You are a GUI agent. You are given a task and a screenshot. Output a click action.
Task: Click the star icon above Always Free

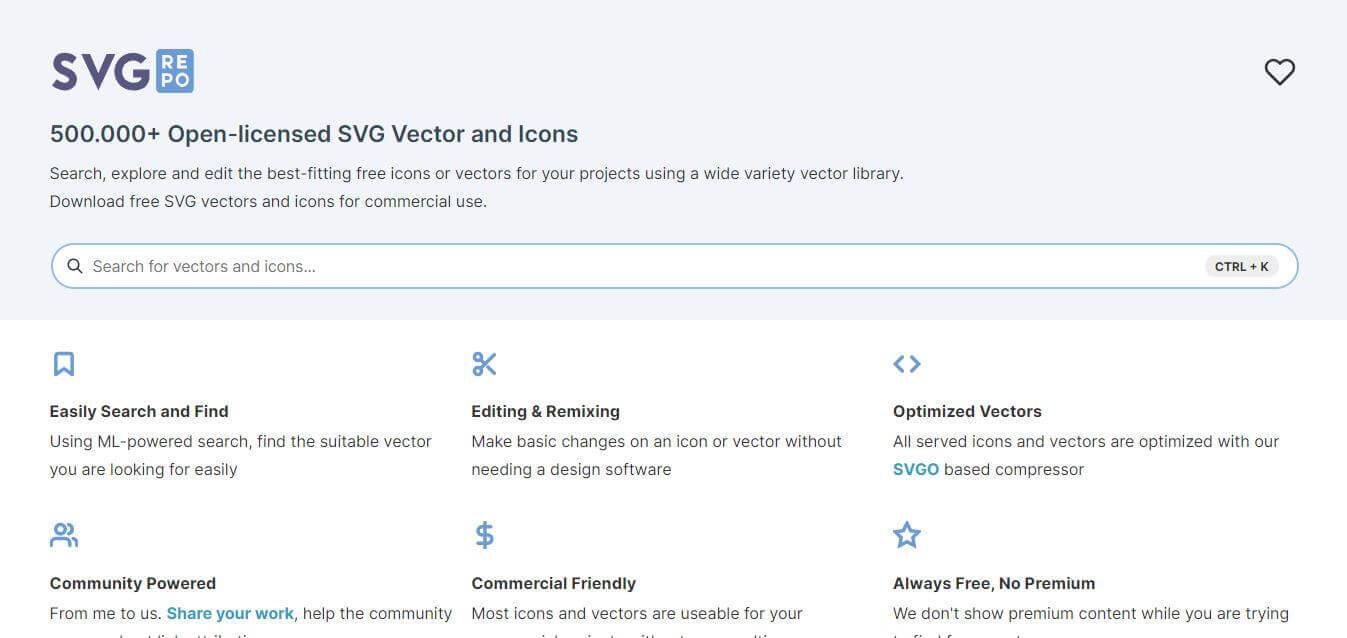pos(906,534)
